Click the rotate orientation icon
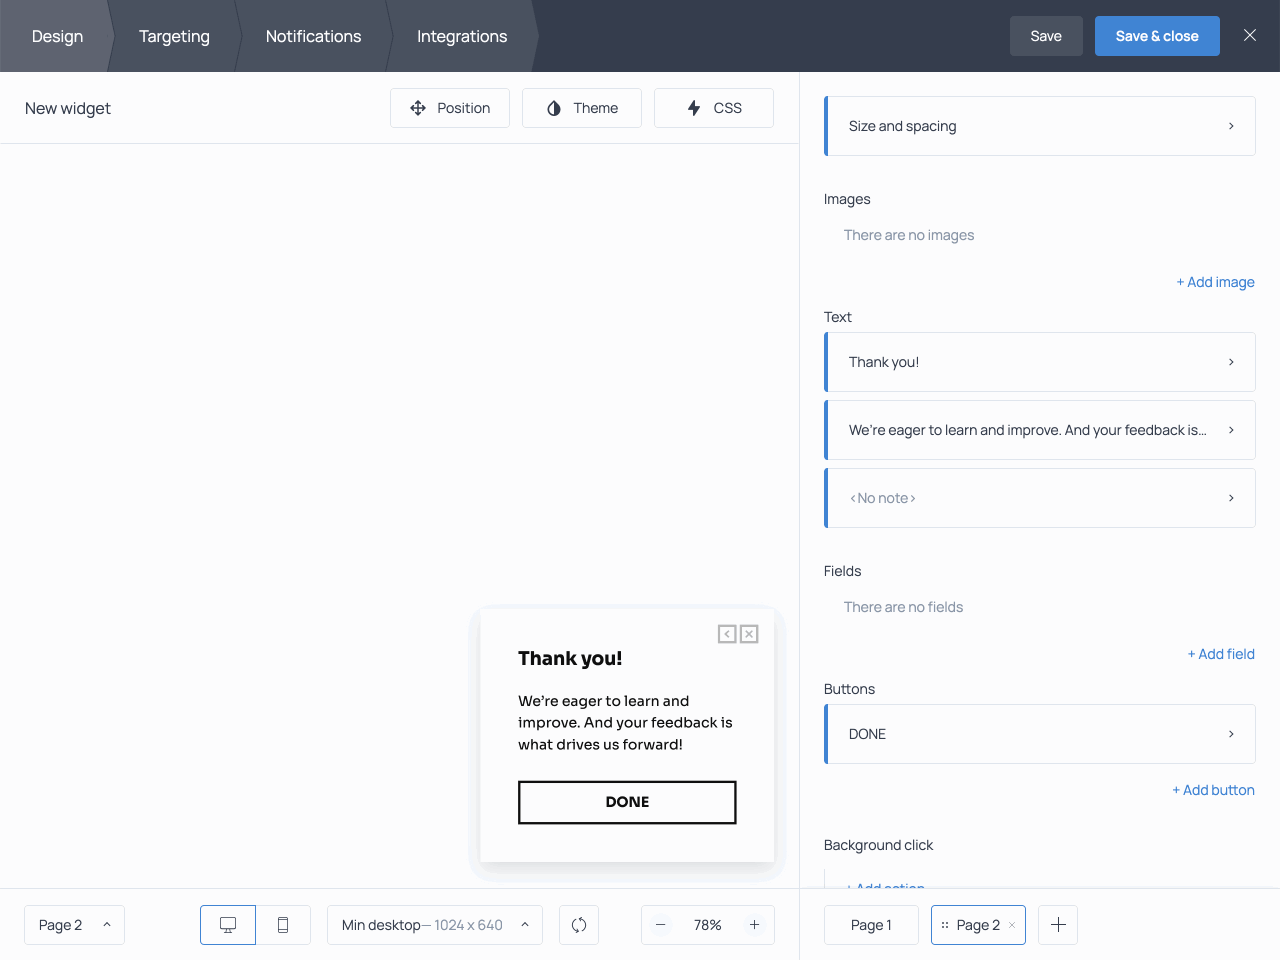 pyautogui.click(x=579, y=925)
